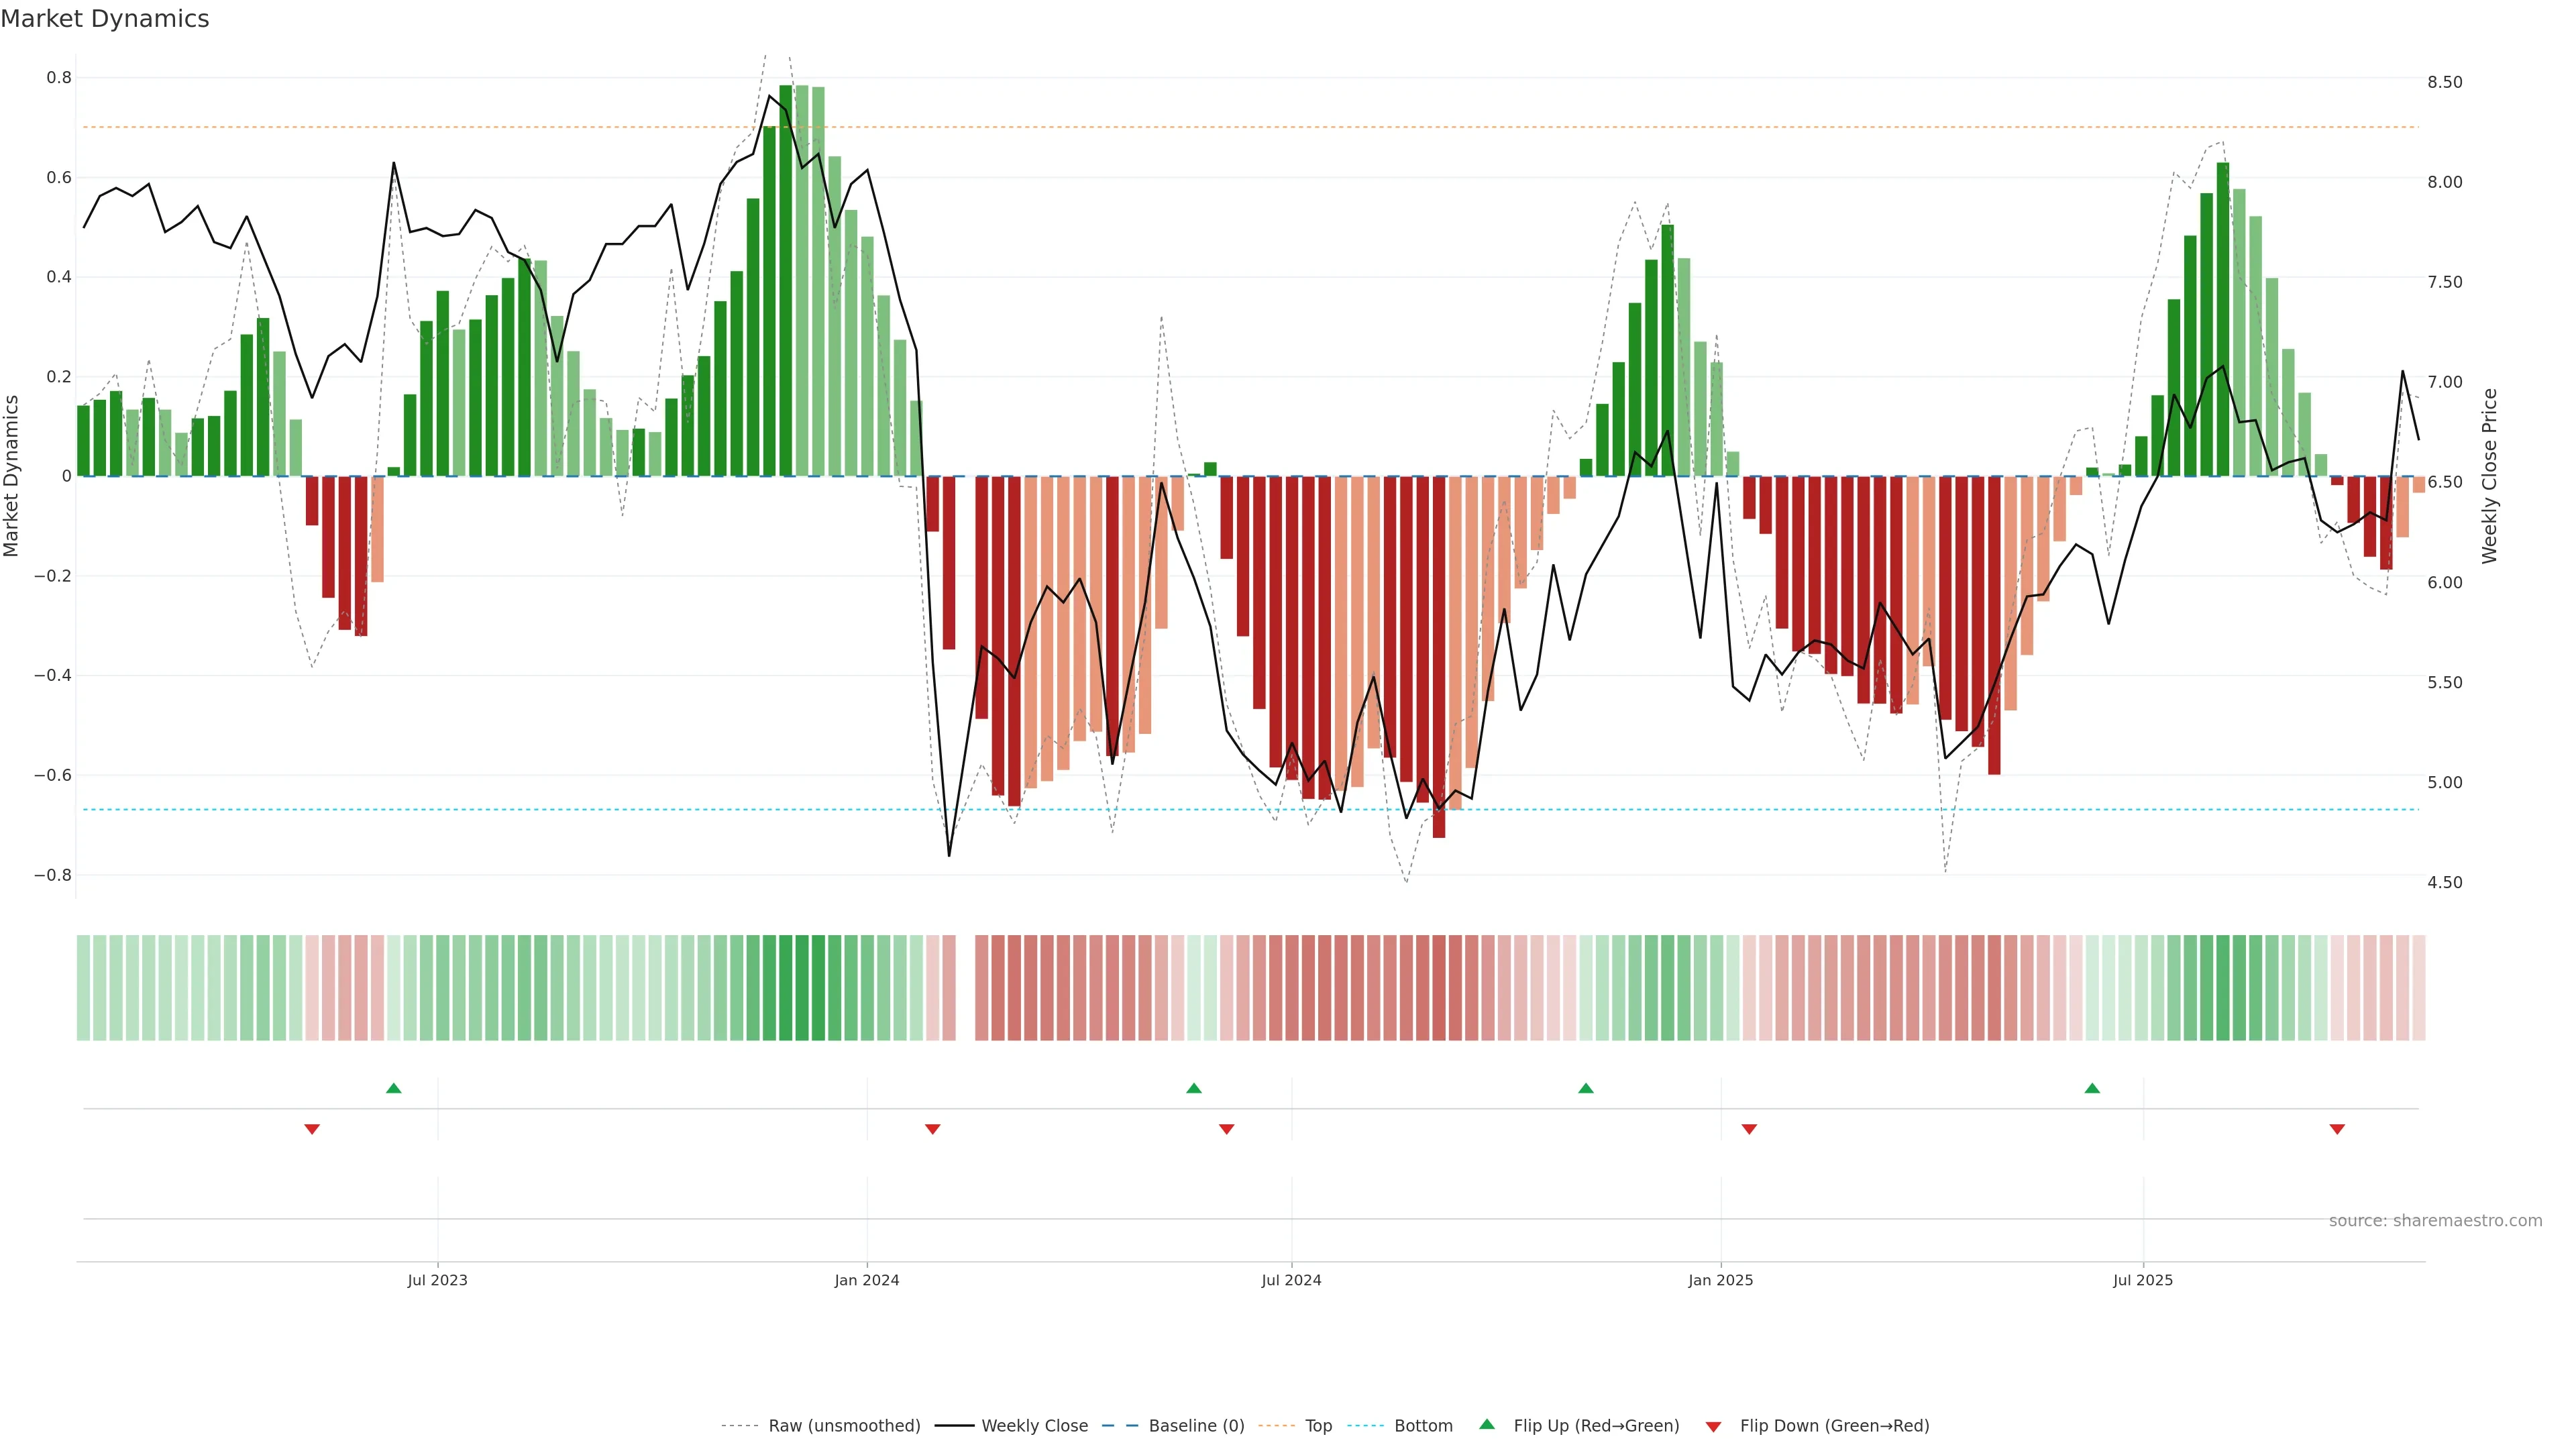The width and height of the screenshot is (2576, 1449).
Task: Hide the Bottom threshold legend item
Action: pyautogui.click(x=1423, y=1426)
